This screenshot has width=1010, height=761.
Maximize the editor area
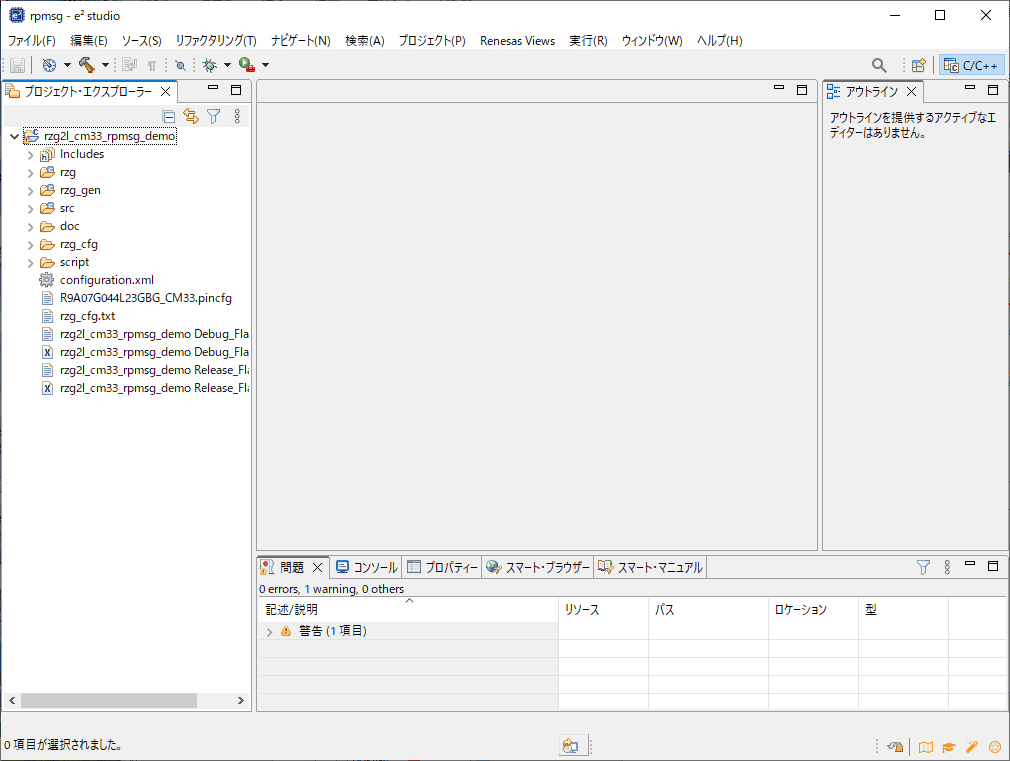pyautogui.click(x=802, y=90)
